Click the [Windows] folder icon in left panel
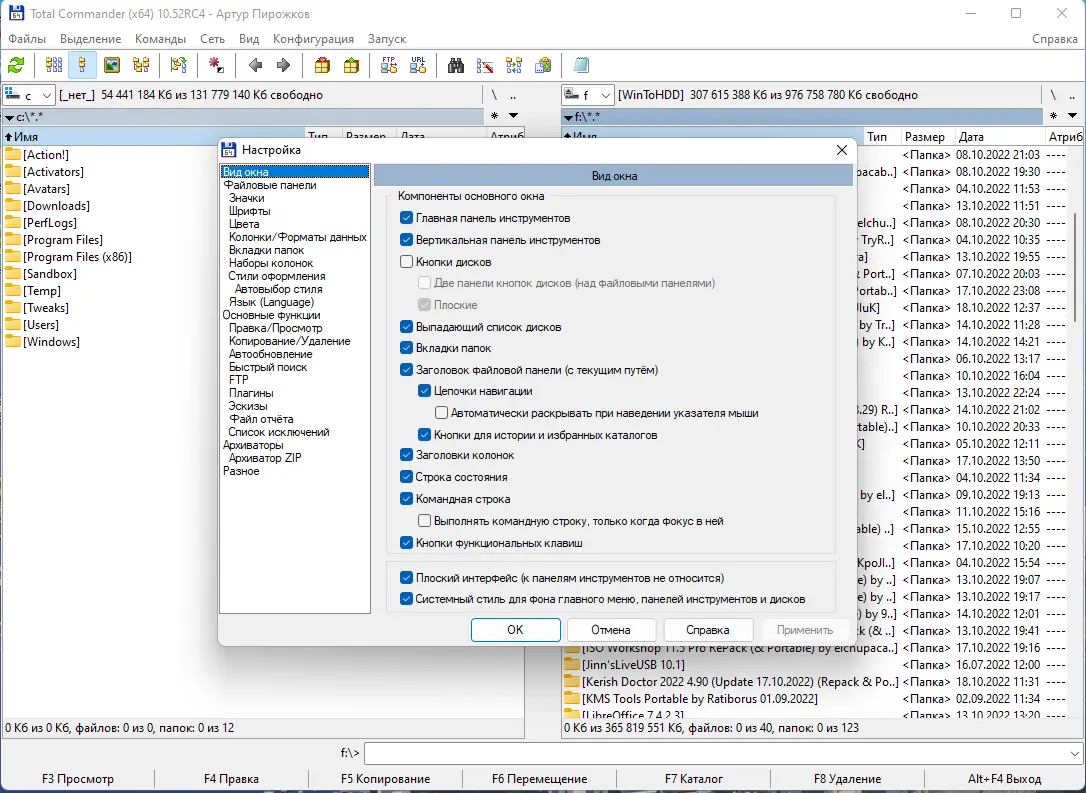This screenshot has width=1086, height=793. coord(12,341)
